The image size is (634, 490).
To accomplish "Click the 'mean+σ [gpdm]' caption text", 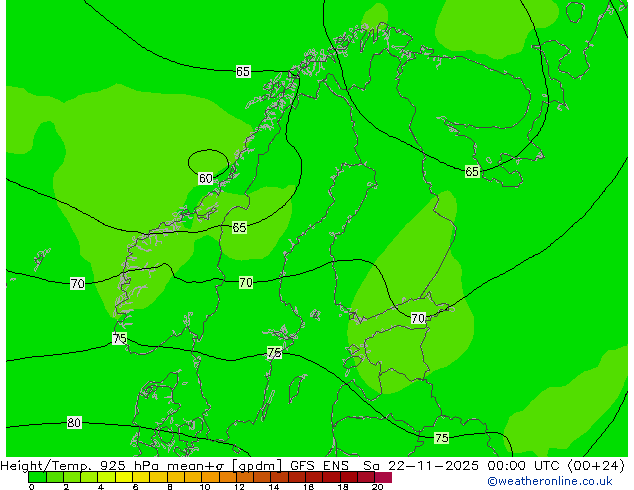I will [224, 466].
